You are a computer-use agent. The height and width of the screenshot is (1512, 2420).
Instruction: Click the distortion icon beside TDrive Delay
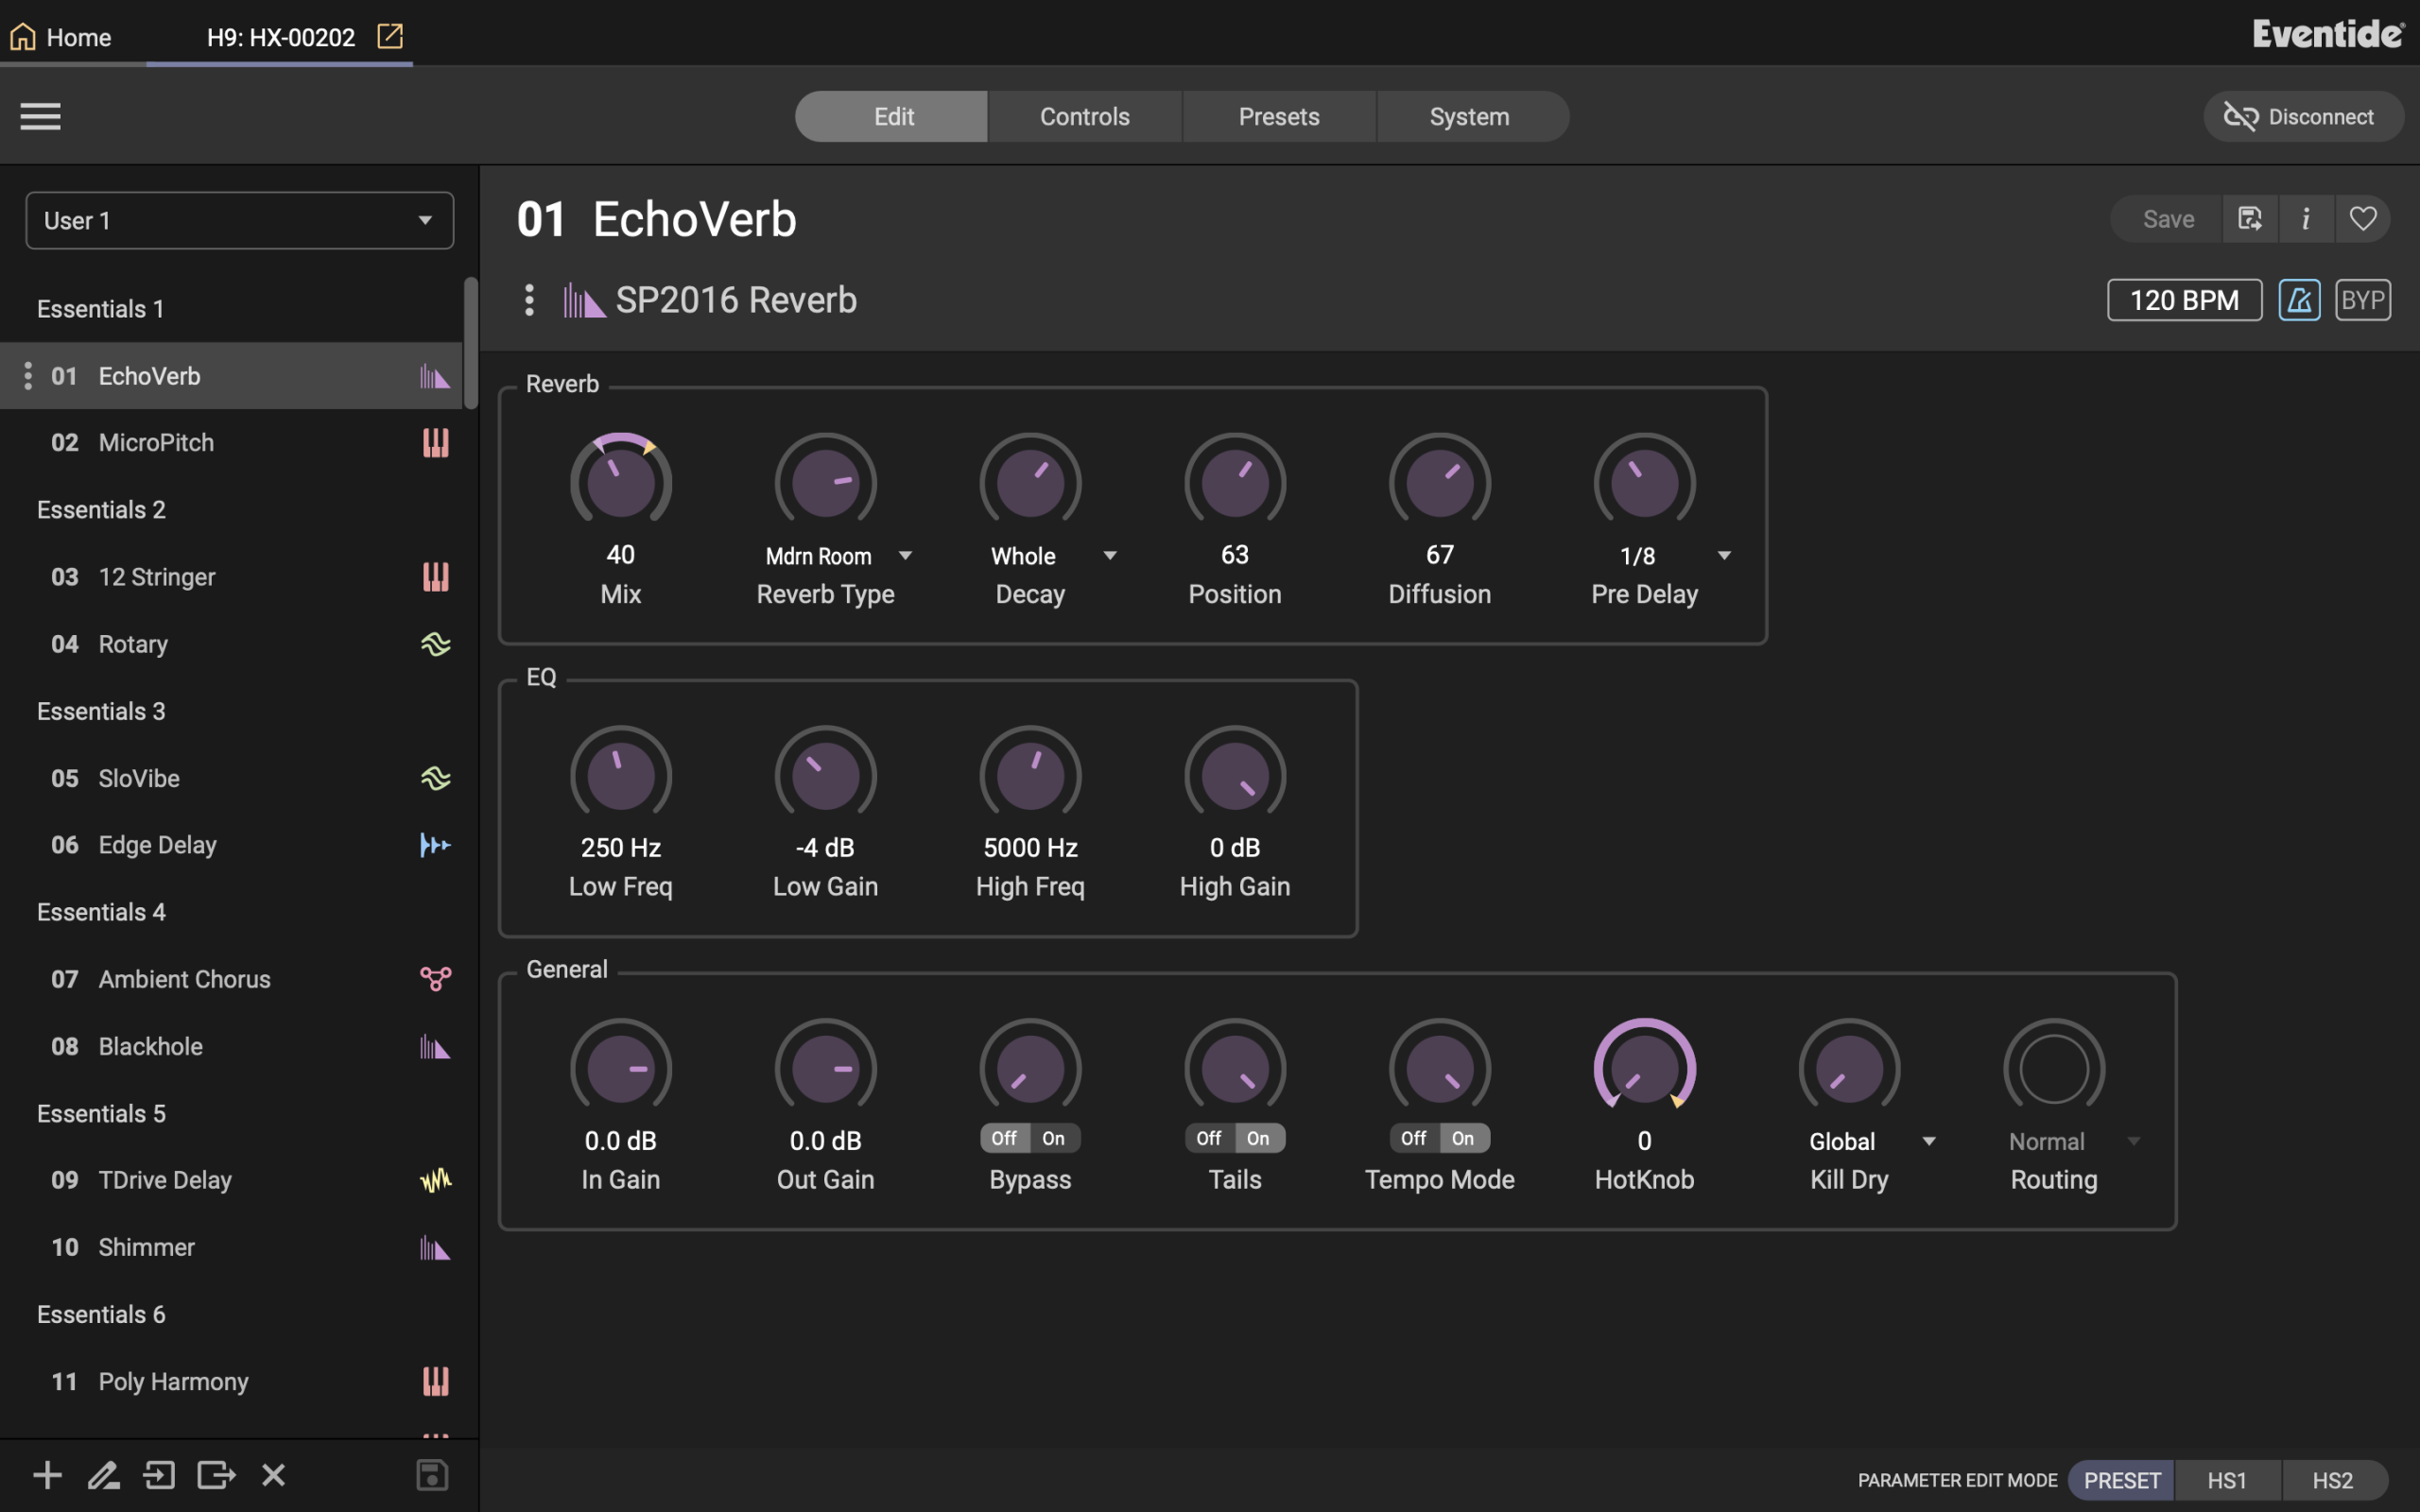click(x=435, y=1180)
